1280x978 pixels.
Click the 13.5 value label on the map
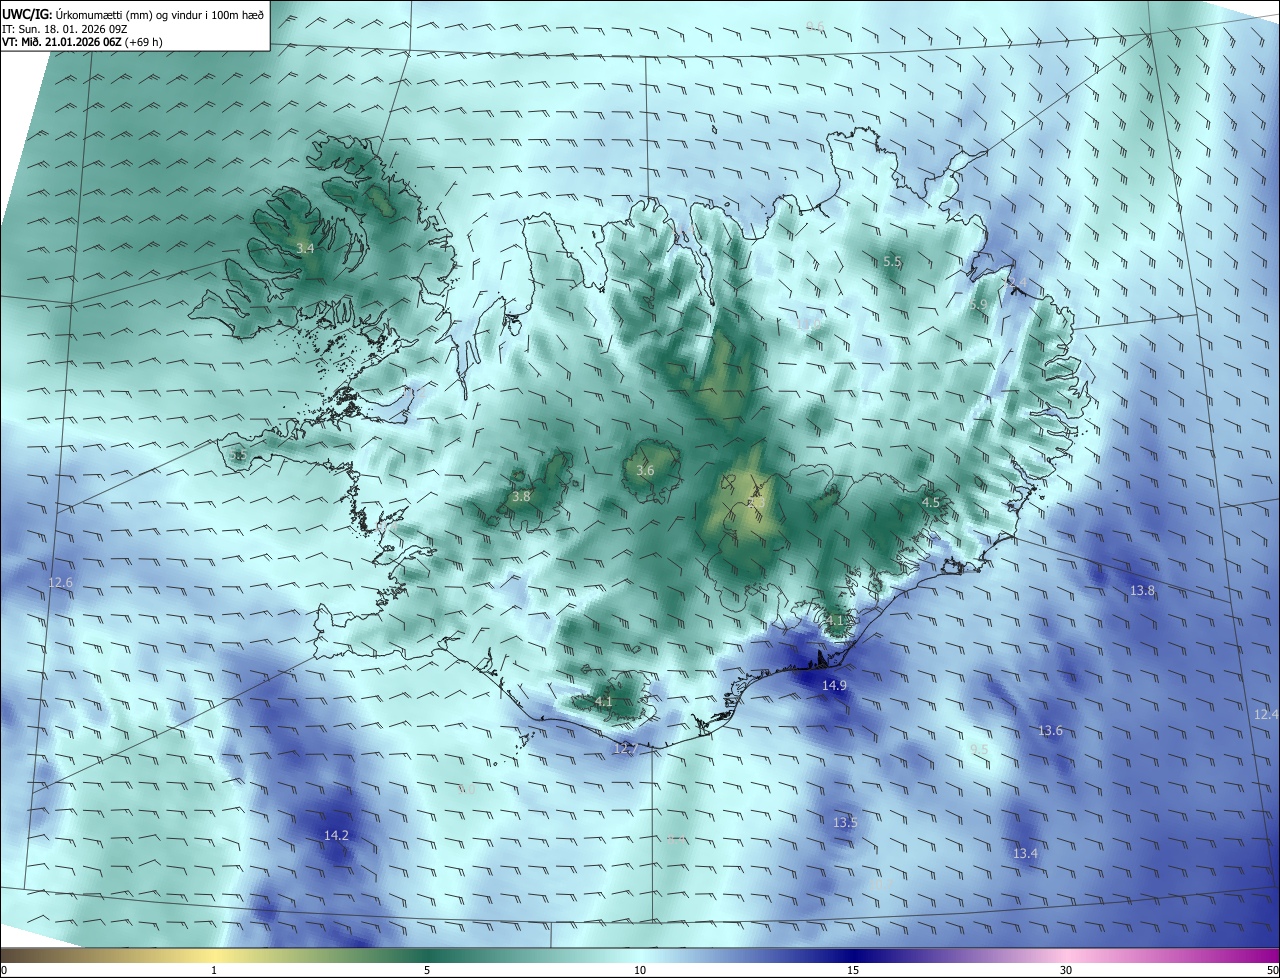tap(845, 822)
